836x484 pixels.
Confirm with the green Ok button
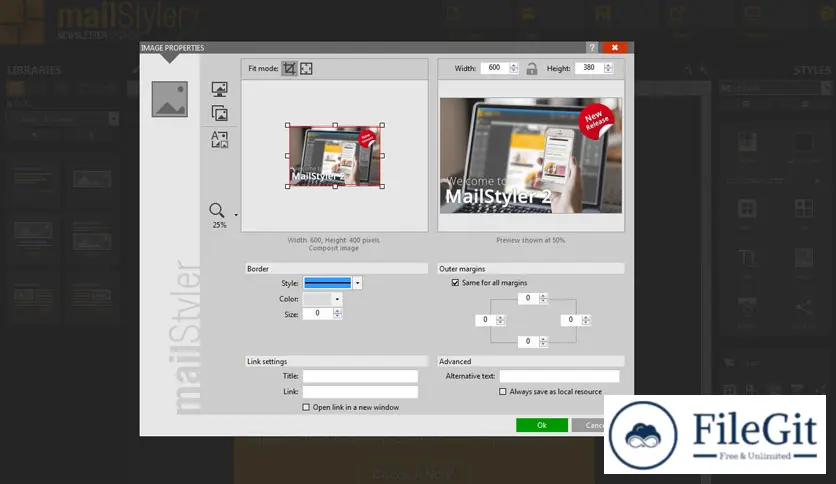(x=542, y=425)
